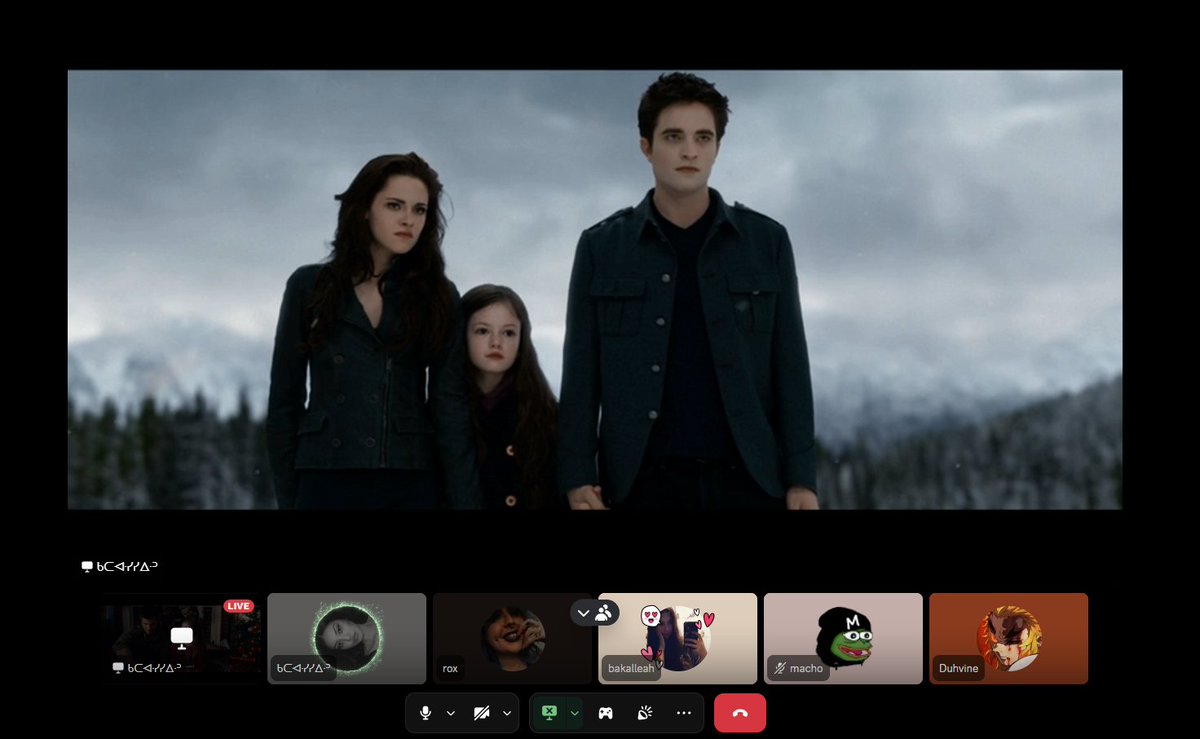Screen dimensions: 1200x739
Task: Open more options three-dots menu
Action: tap(684, 713)
